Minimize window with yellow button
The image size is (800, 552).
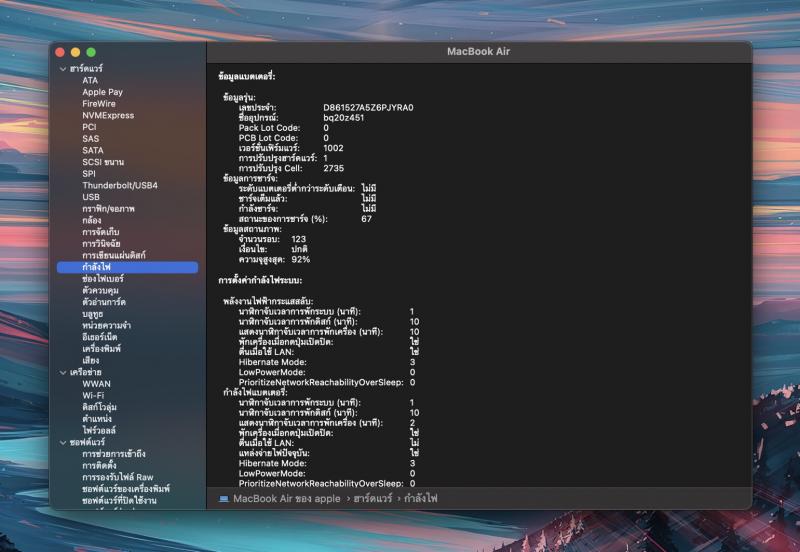pyautogui.click(x=76, y=52)
